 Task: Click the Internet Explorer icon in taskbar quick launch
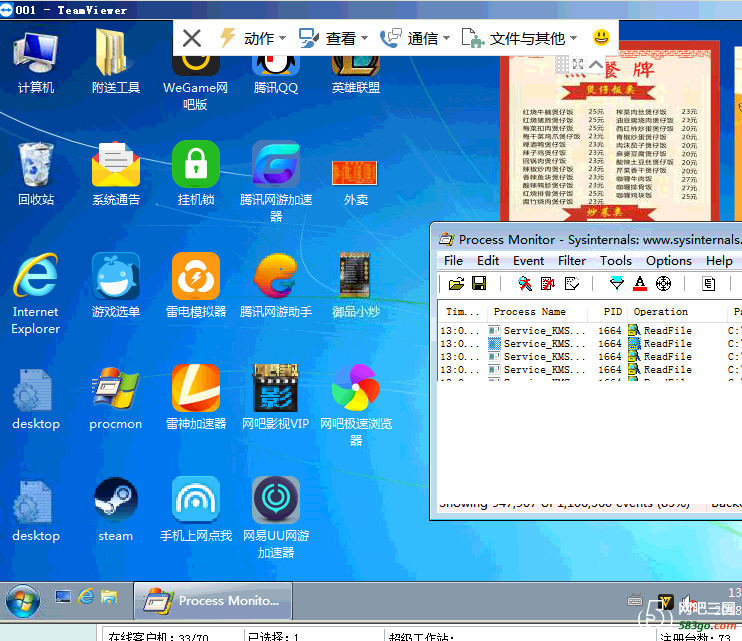tap(86, 597)
